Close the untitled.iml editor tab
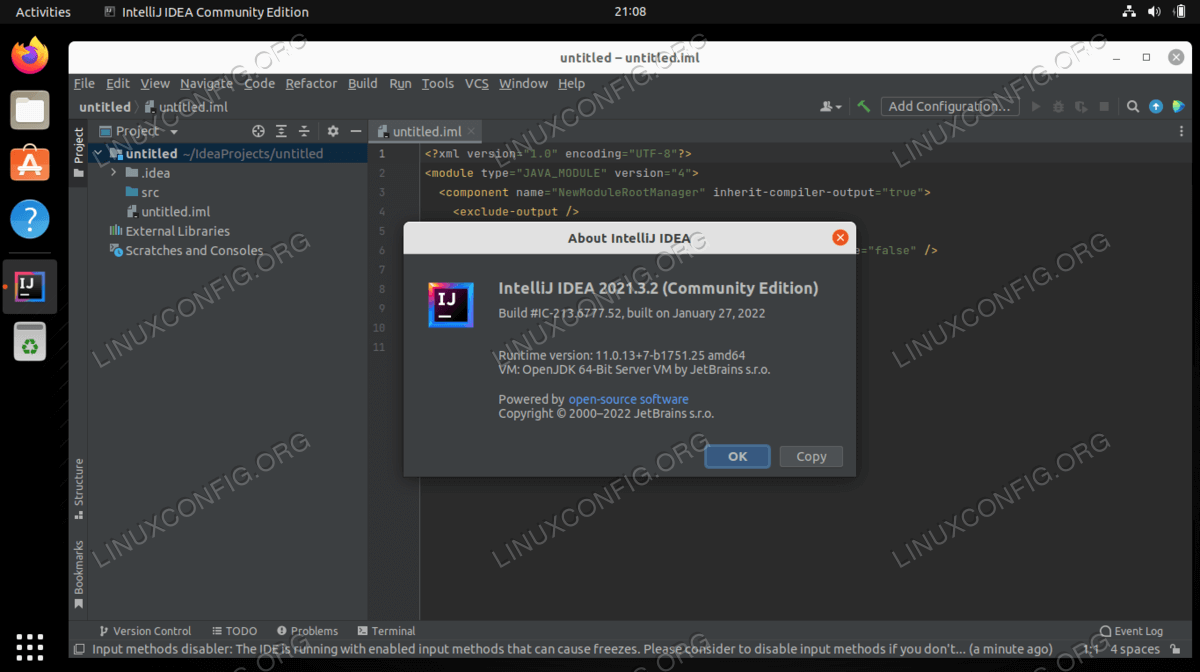Image resolution: width=1200 pixels, height=672 pixels. click(x=472, y=131)
